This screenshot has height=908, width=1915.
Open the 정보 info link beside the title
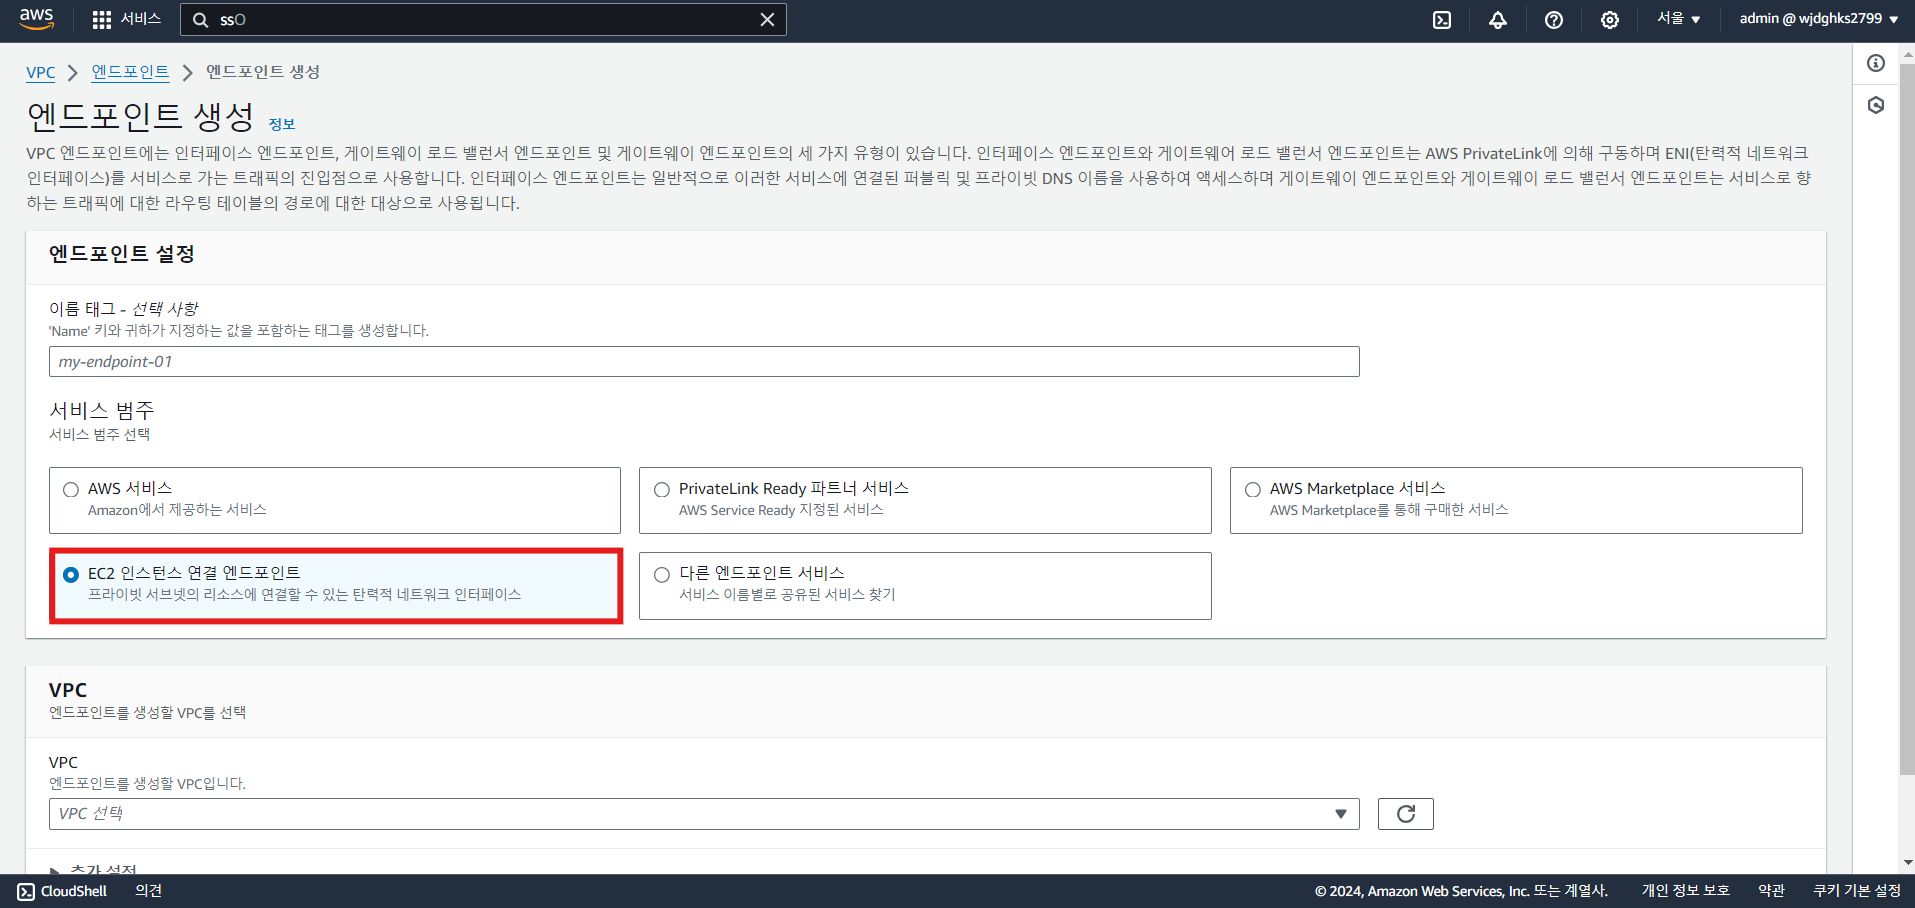[x=282, y=124]
